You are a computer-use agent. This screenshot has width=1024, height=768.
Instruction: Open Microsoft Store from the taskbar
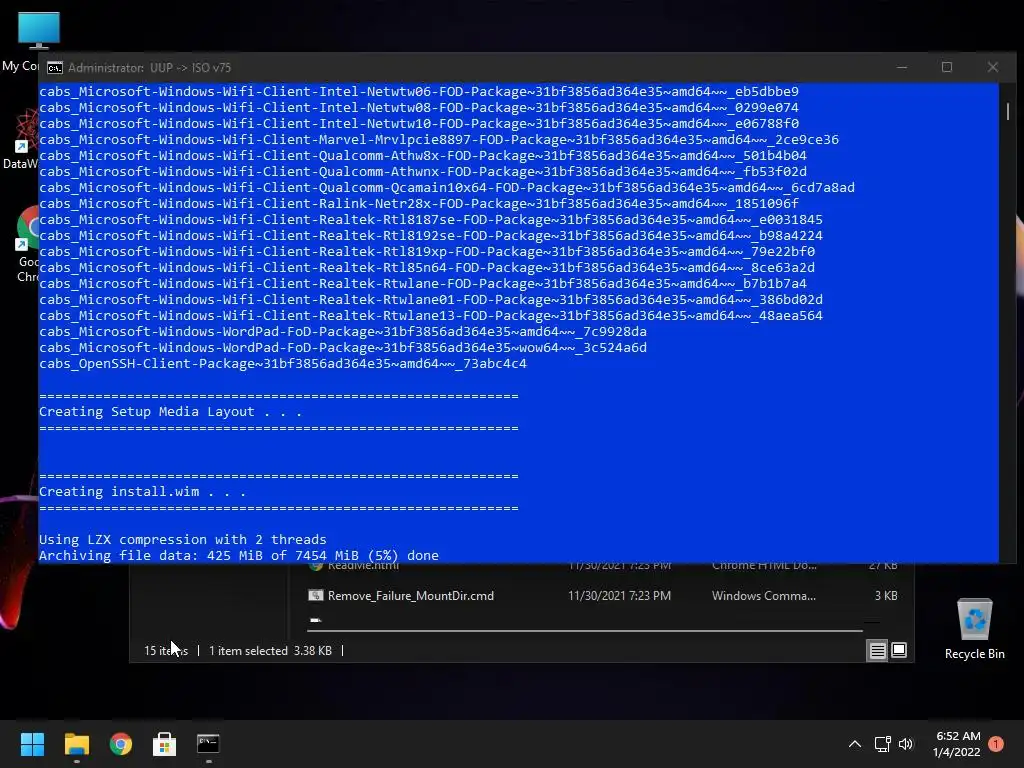[x=165, y=744]
